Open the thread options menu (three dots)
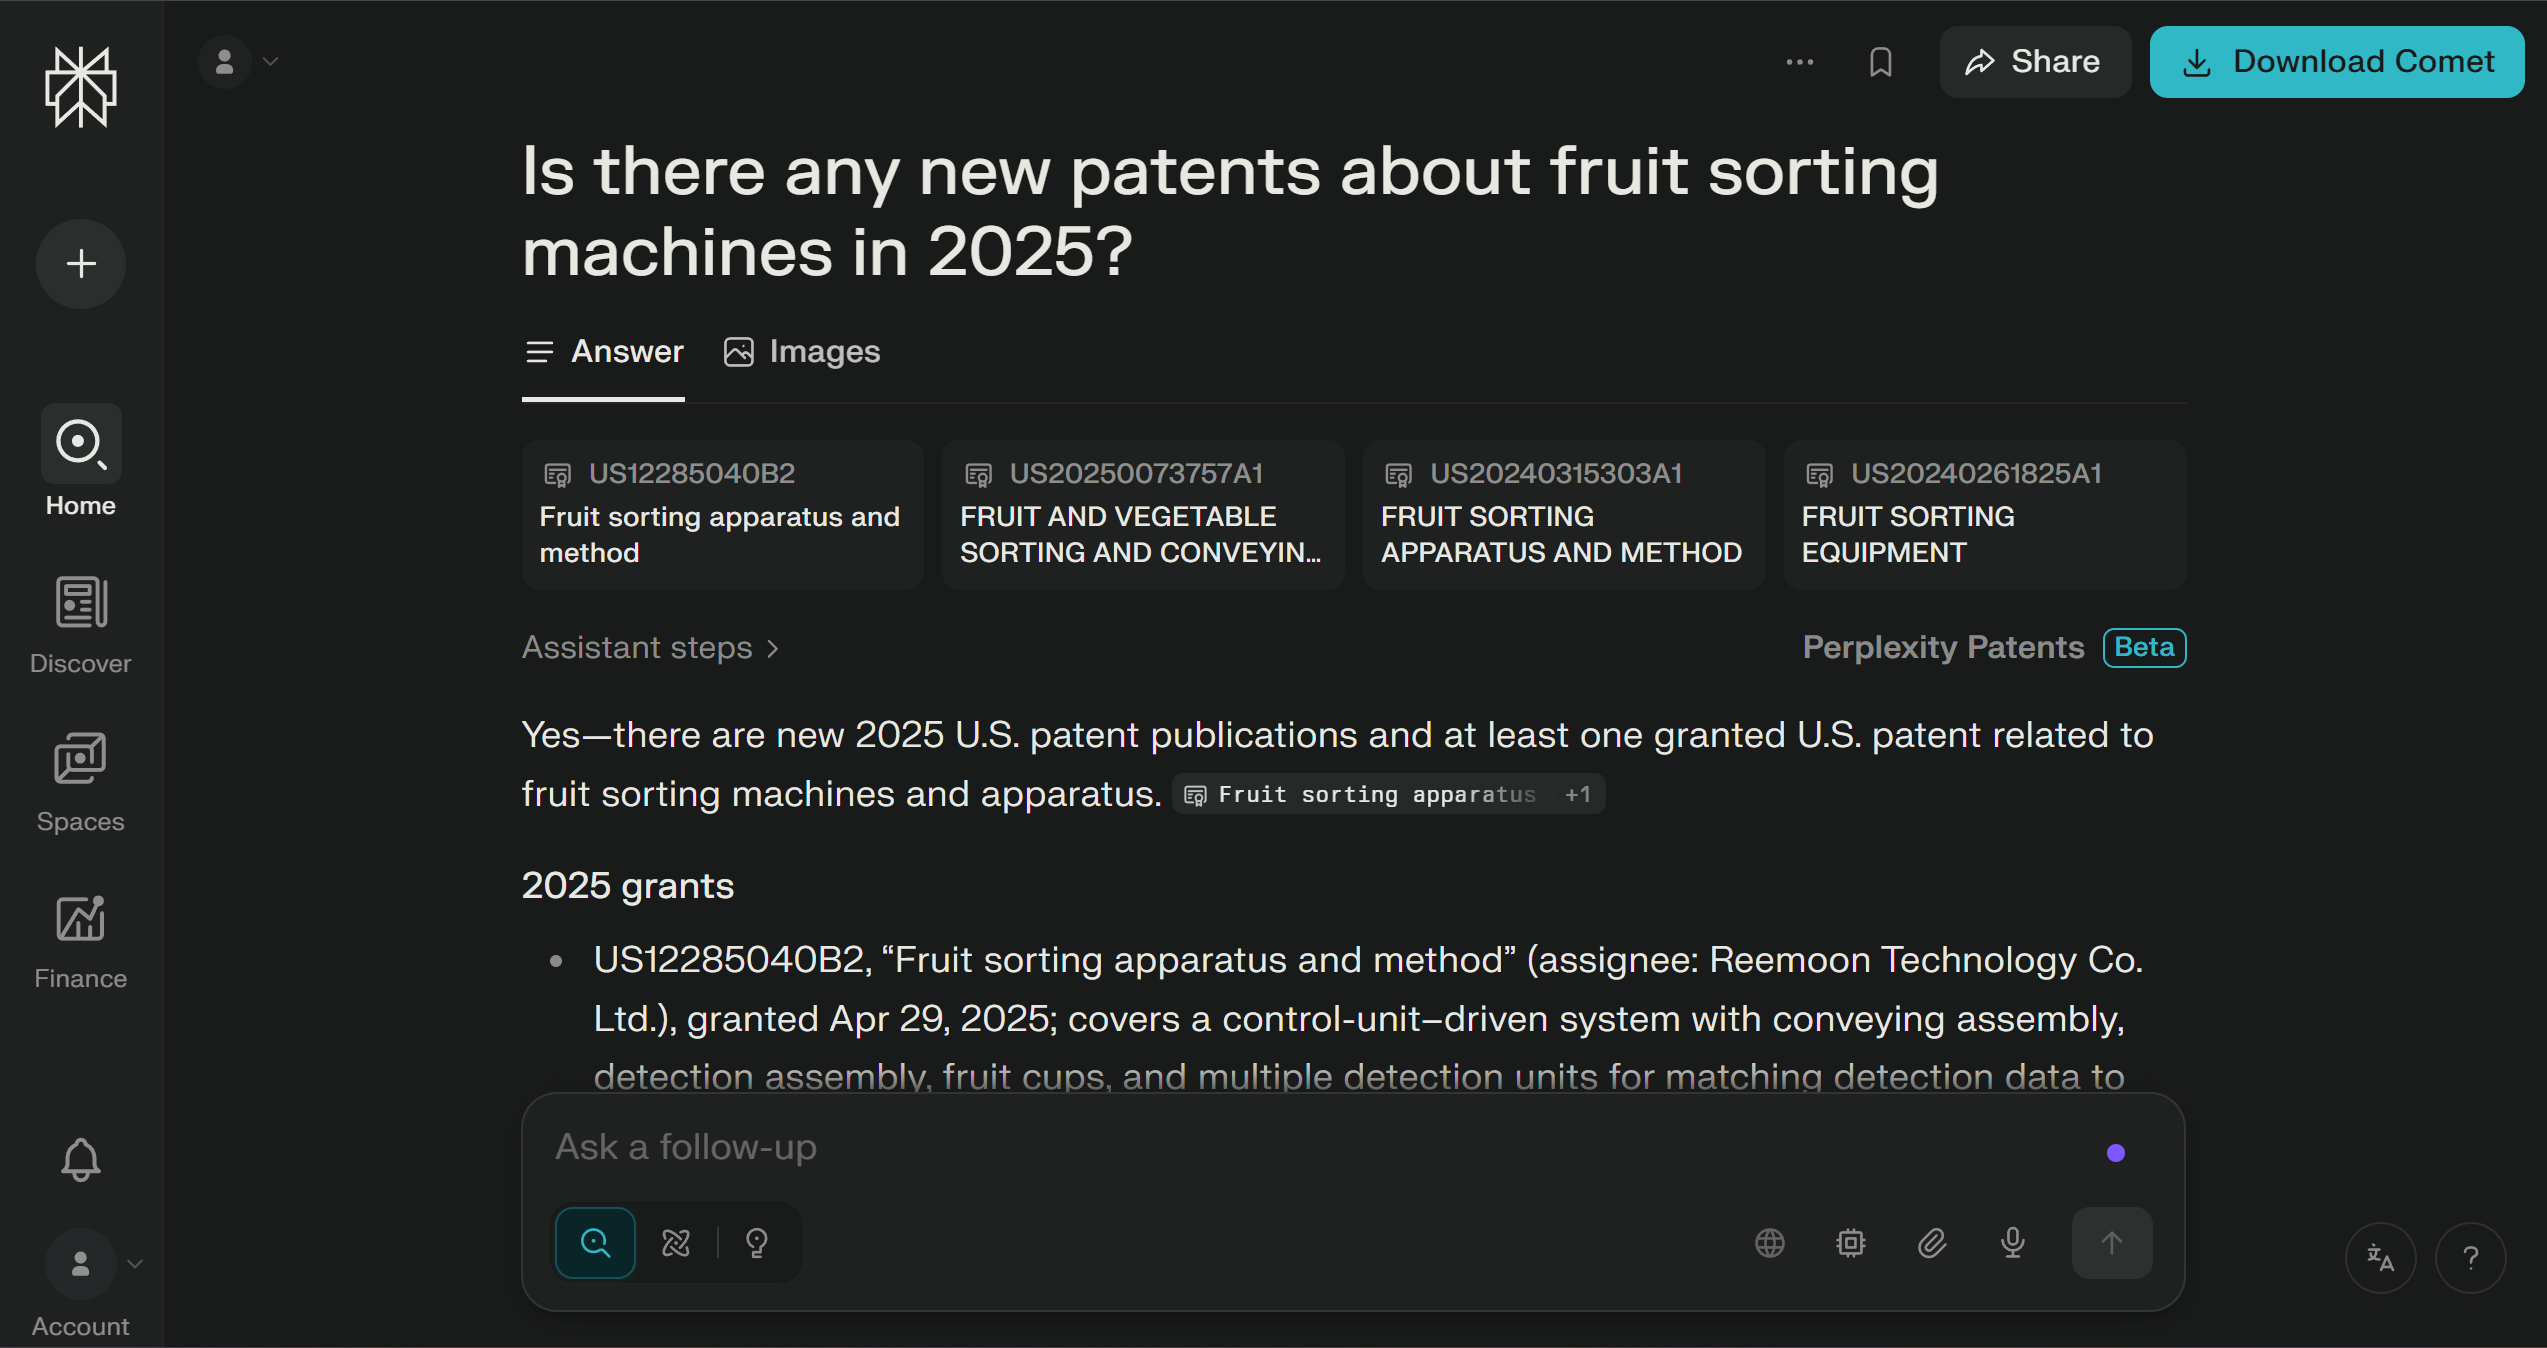The width and height of the screenshot is (2547, 1348). (x=1799, y=62)
